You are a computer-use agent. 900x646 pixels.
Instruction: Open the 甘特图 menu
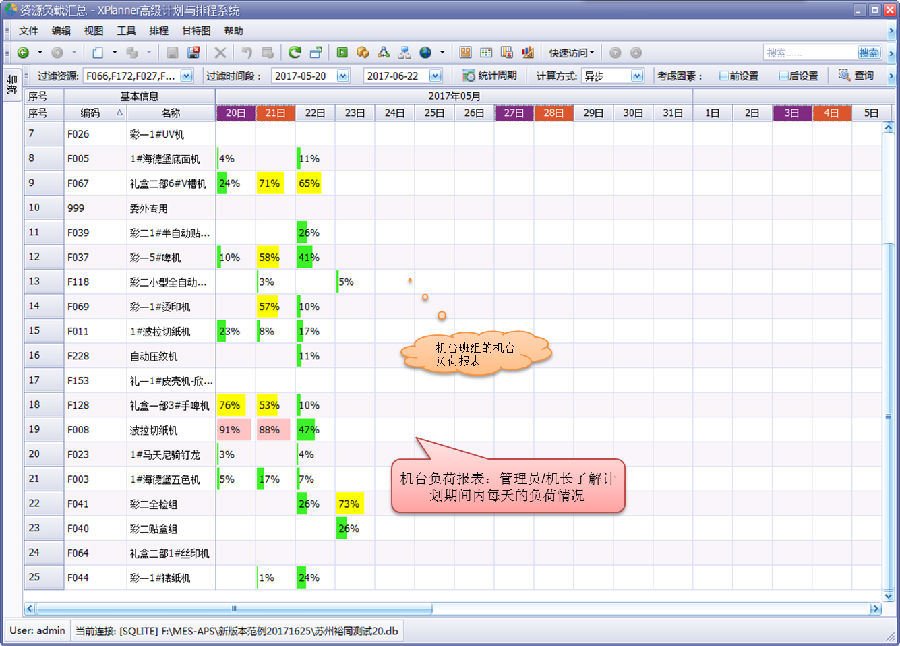195,31
